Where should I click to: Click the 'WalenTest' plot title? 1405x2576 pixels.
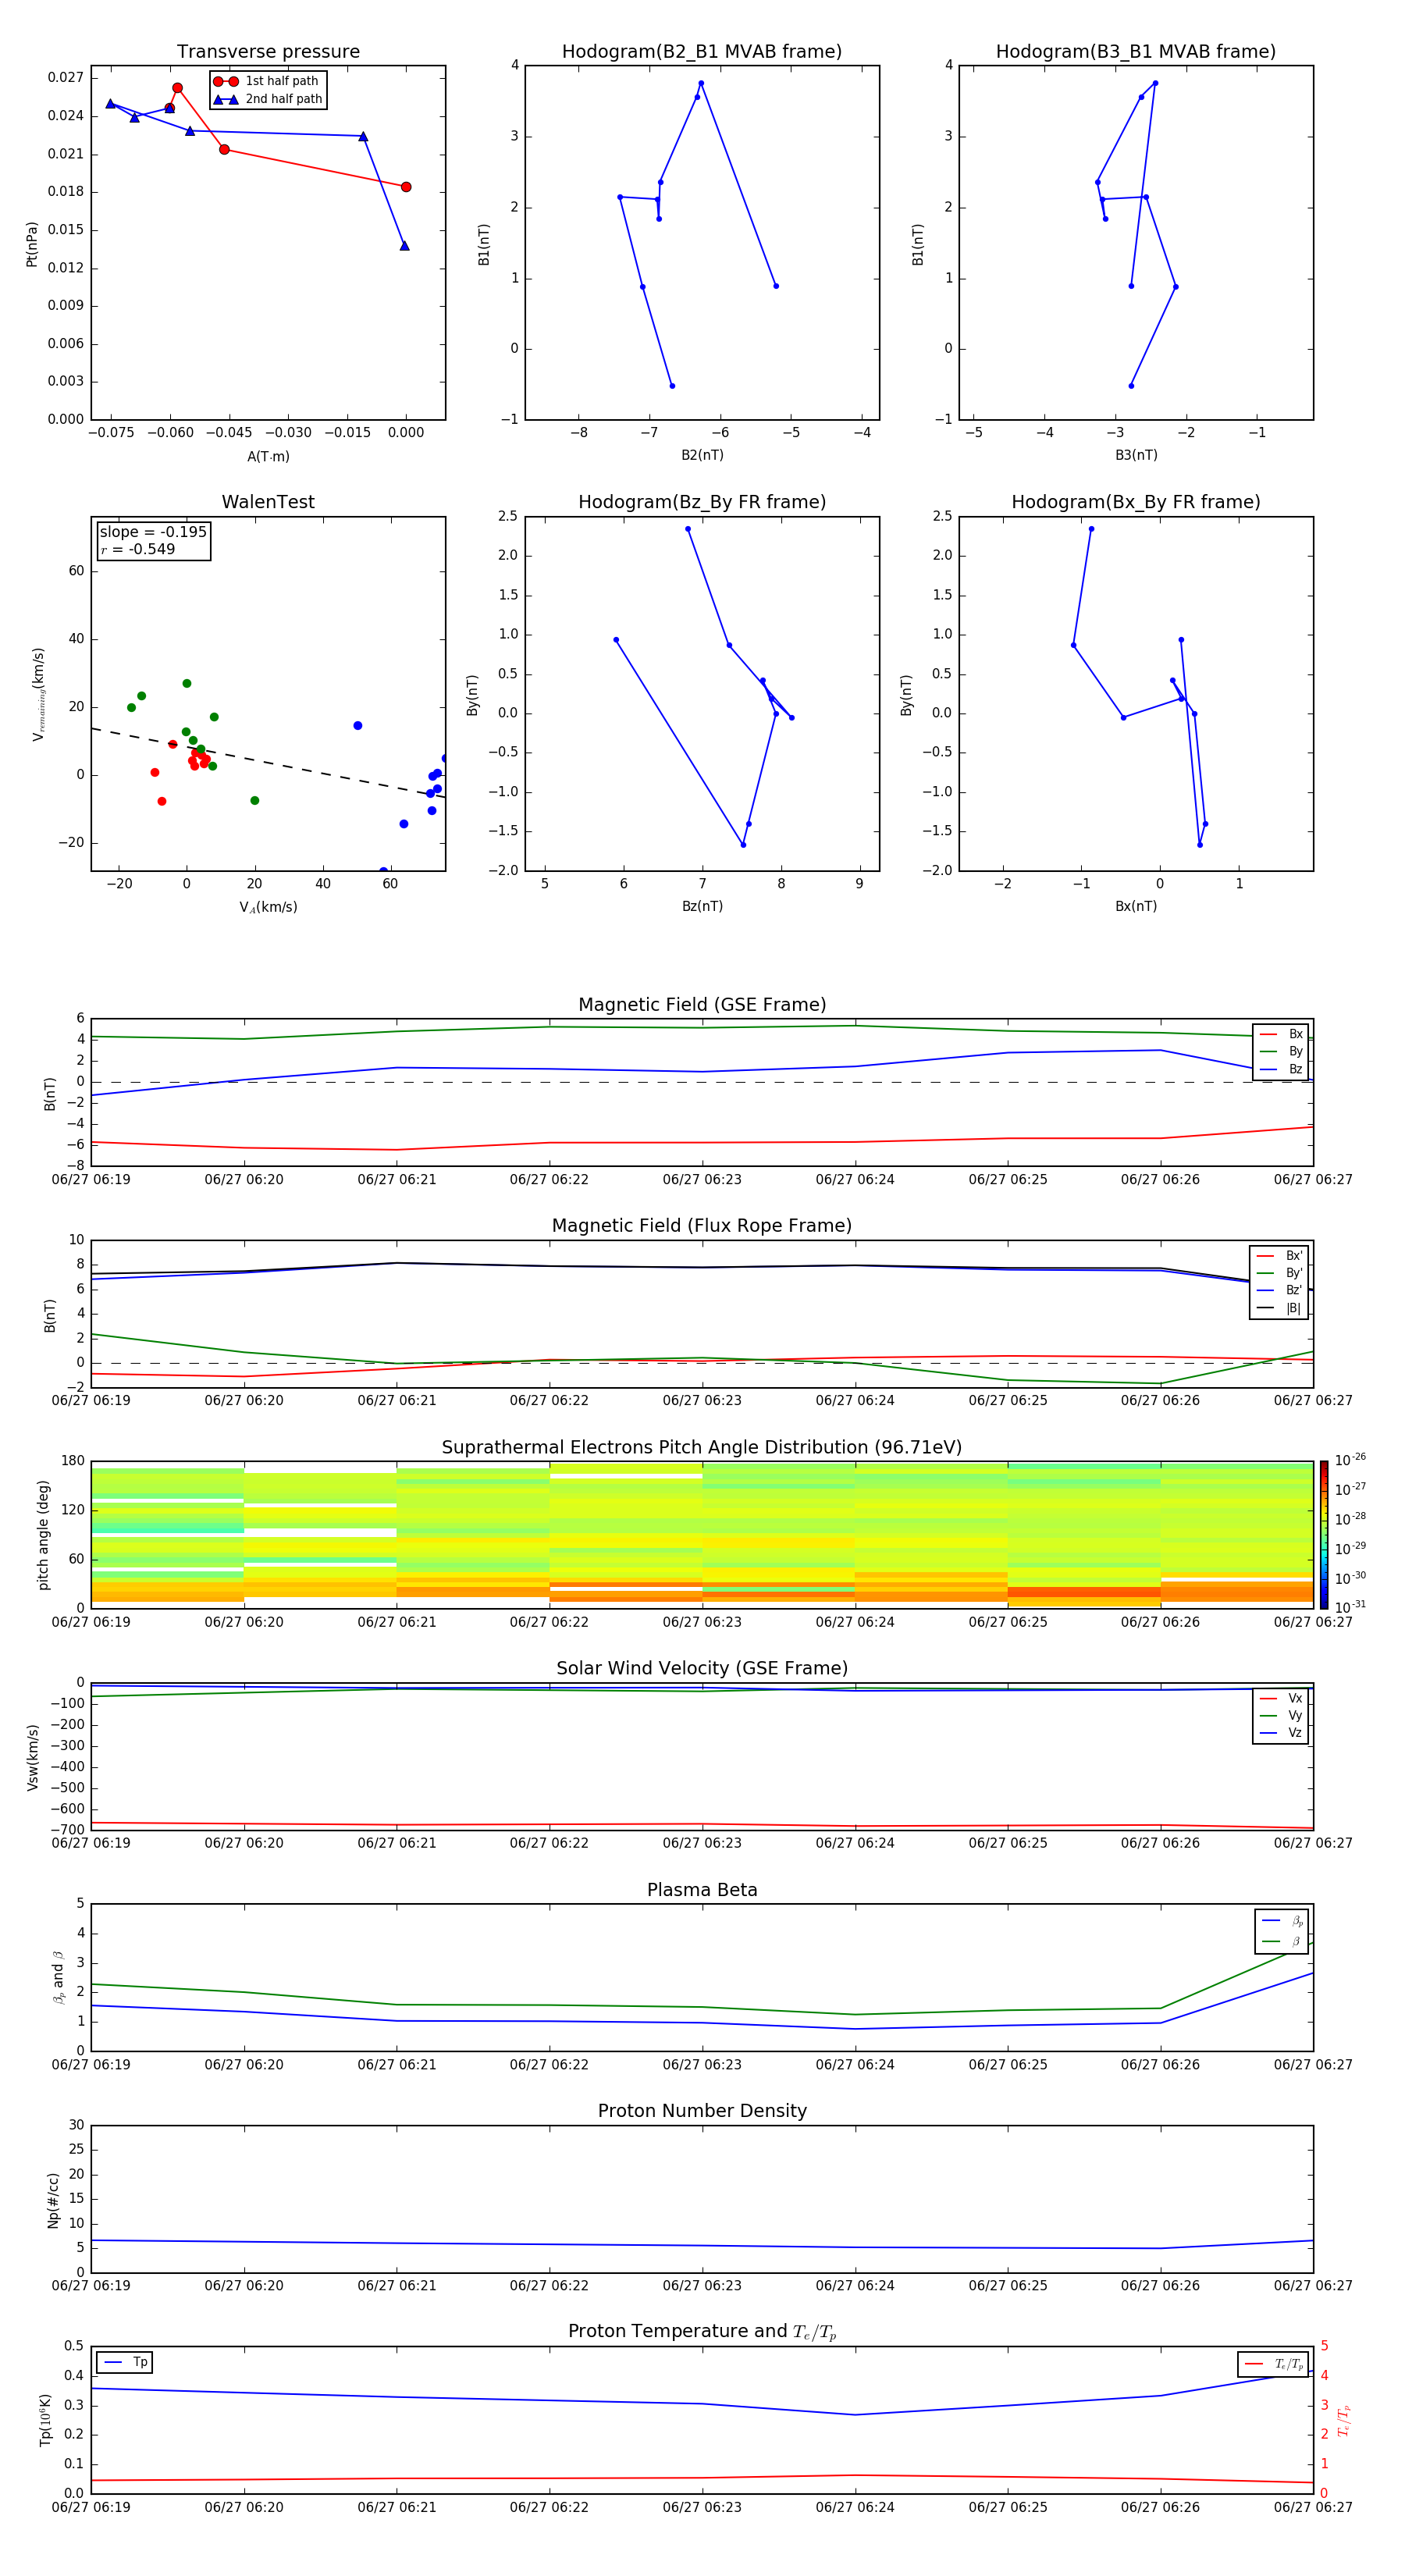coord(268,502)
